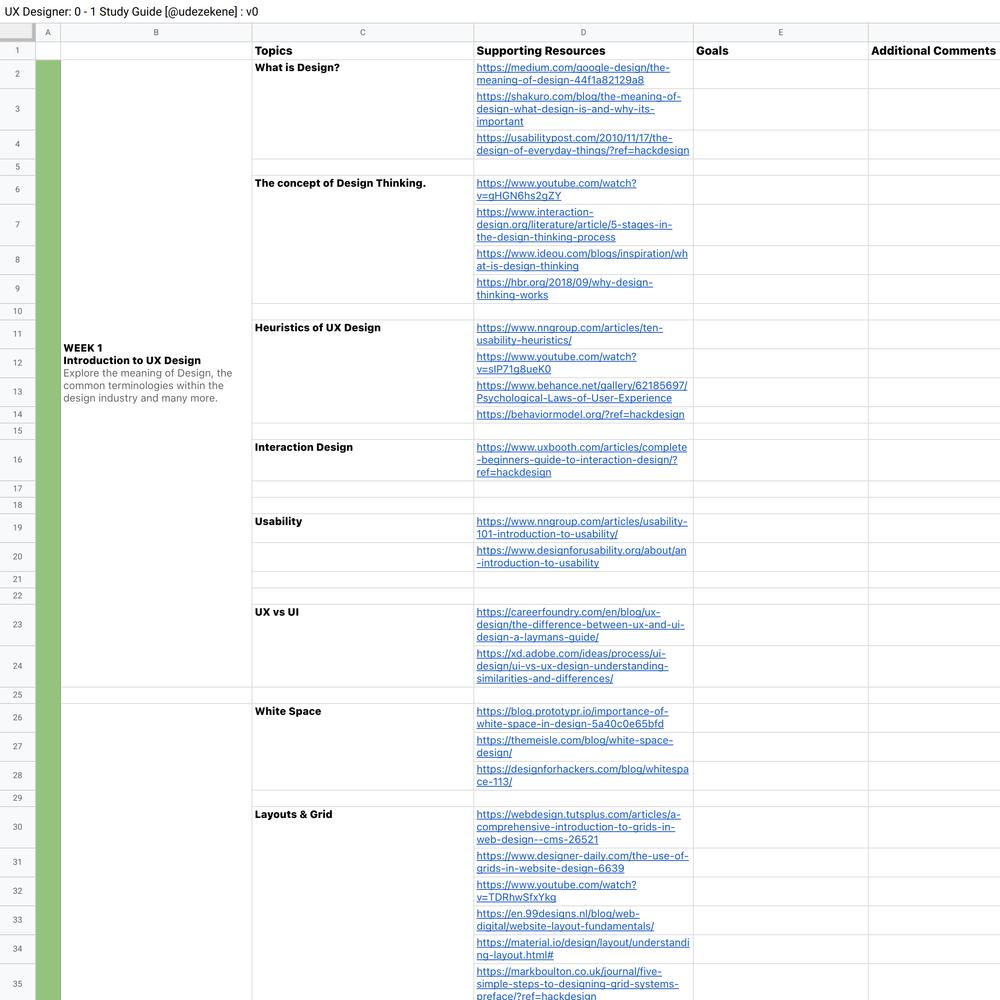Viewport: 1000px width, 1000px height.
Task: Select row 10 by its row number
Action: coord(17,311)
